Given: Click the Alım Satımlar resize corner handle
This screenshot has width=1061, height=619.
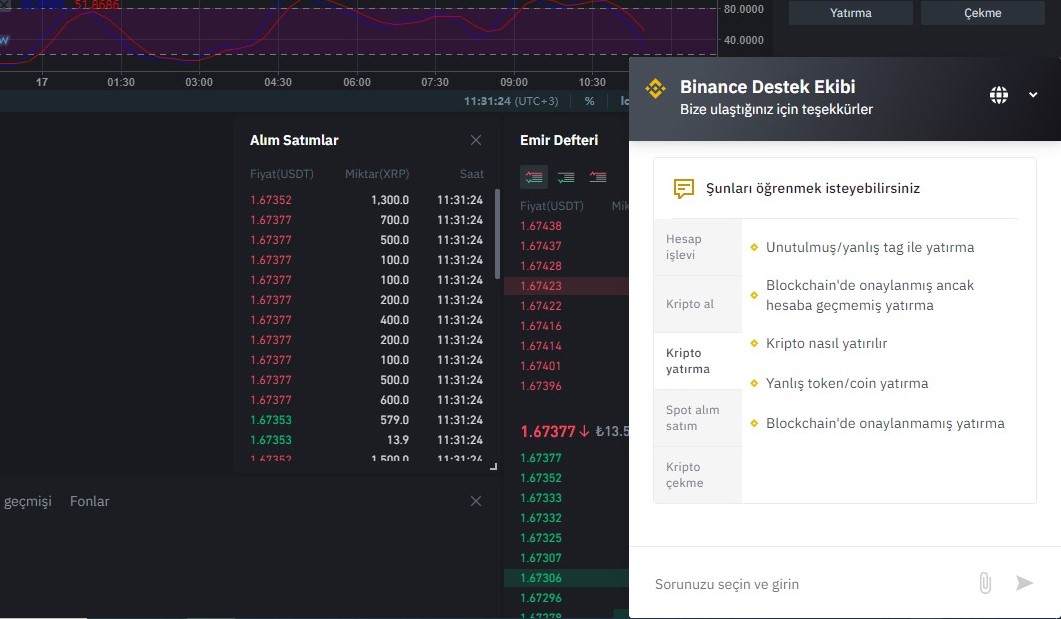Looking at the screenshot, I should pos(493,466).
